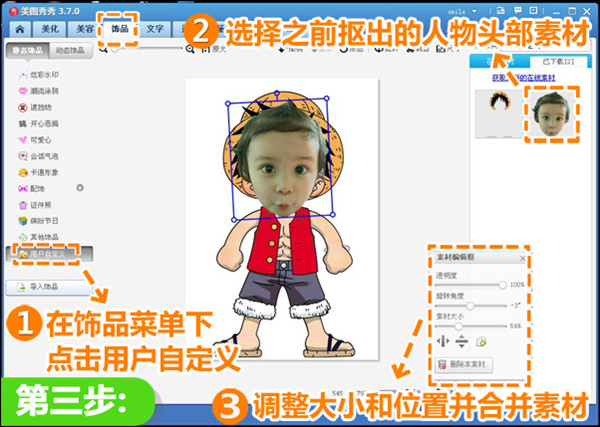Open the smile account dropdown arrow
Image resolution: width=600 pixels, height=427 pixels.
pos(475,11)
